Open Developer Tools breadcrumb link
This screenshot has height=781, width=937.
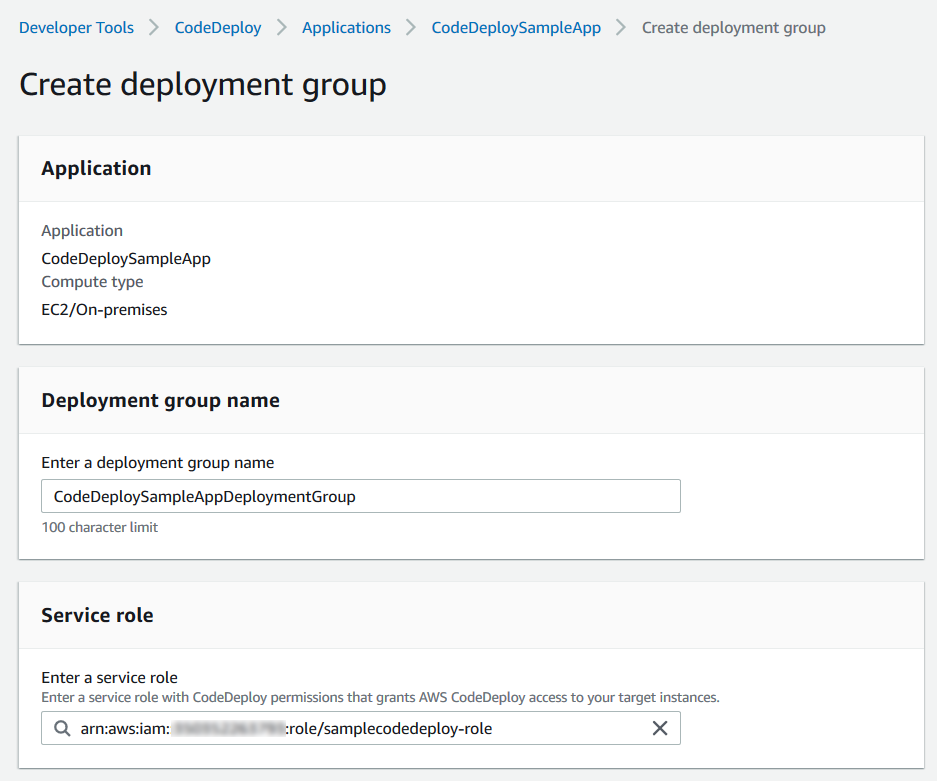(x=76, y=27)
